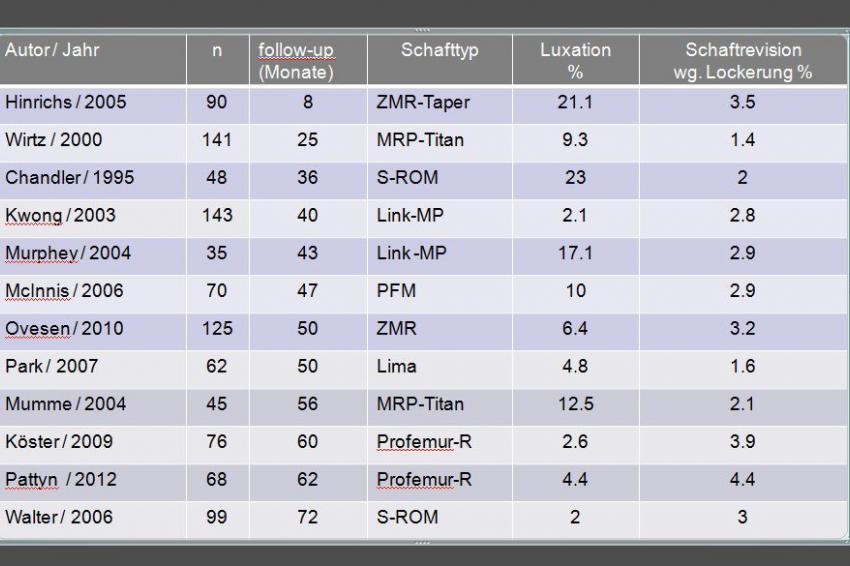Click the 'Pattyn / 2012' author cell
The image size is (850, 566).
[x=93, y=482]
